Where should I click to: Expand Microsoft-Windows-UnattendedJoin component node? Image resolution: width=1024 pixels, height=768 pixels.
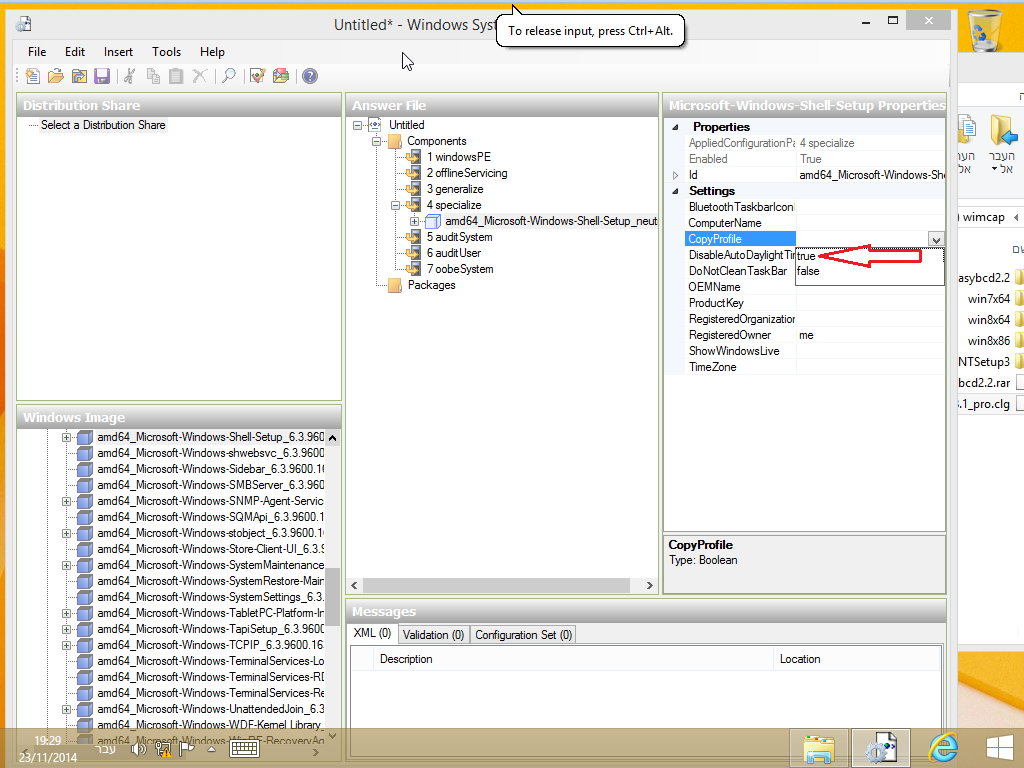(67, 709)
